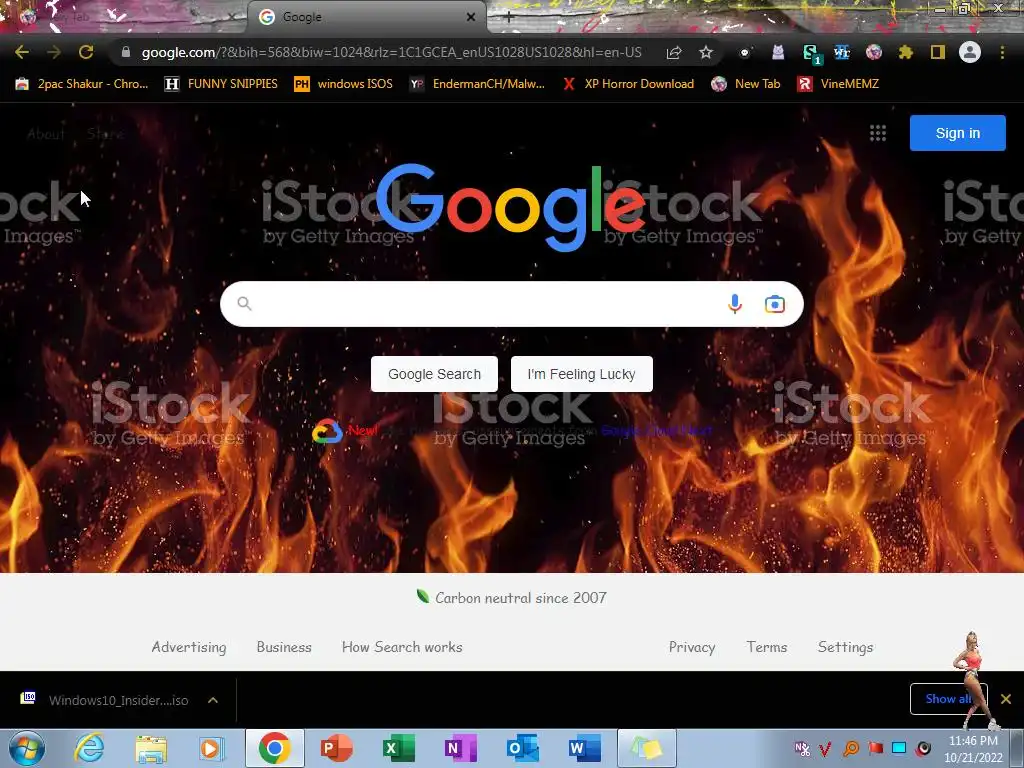Open the Chrome three-dot menu

click(1002, 52)
